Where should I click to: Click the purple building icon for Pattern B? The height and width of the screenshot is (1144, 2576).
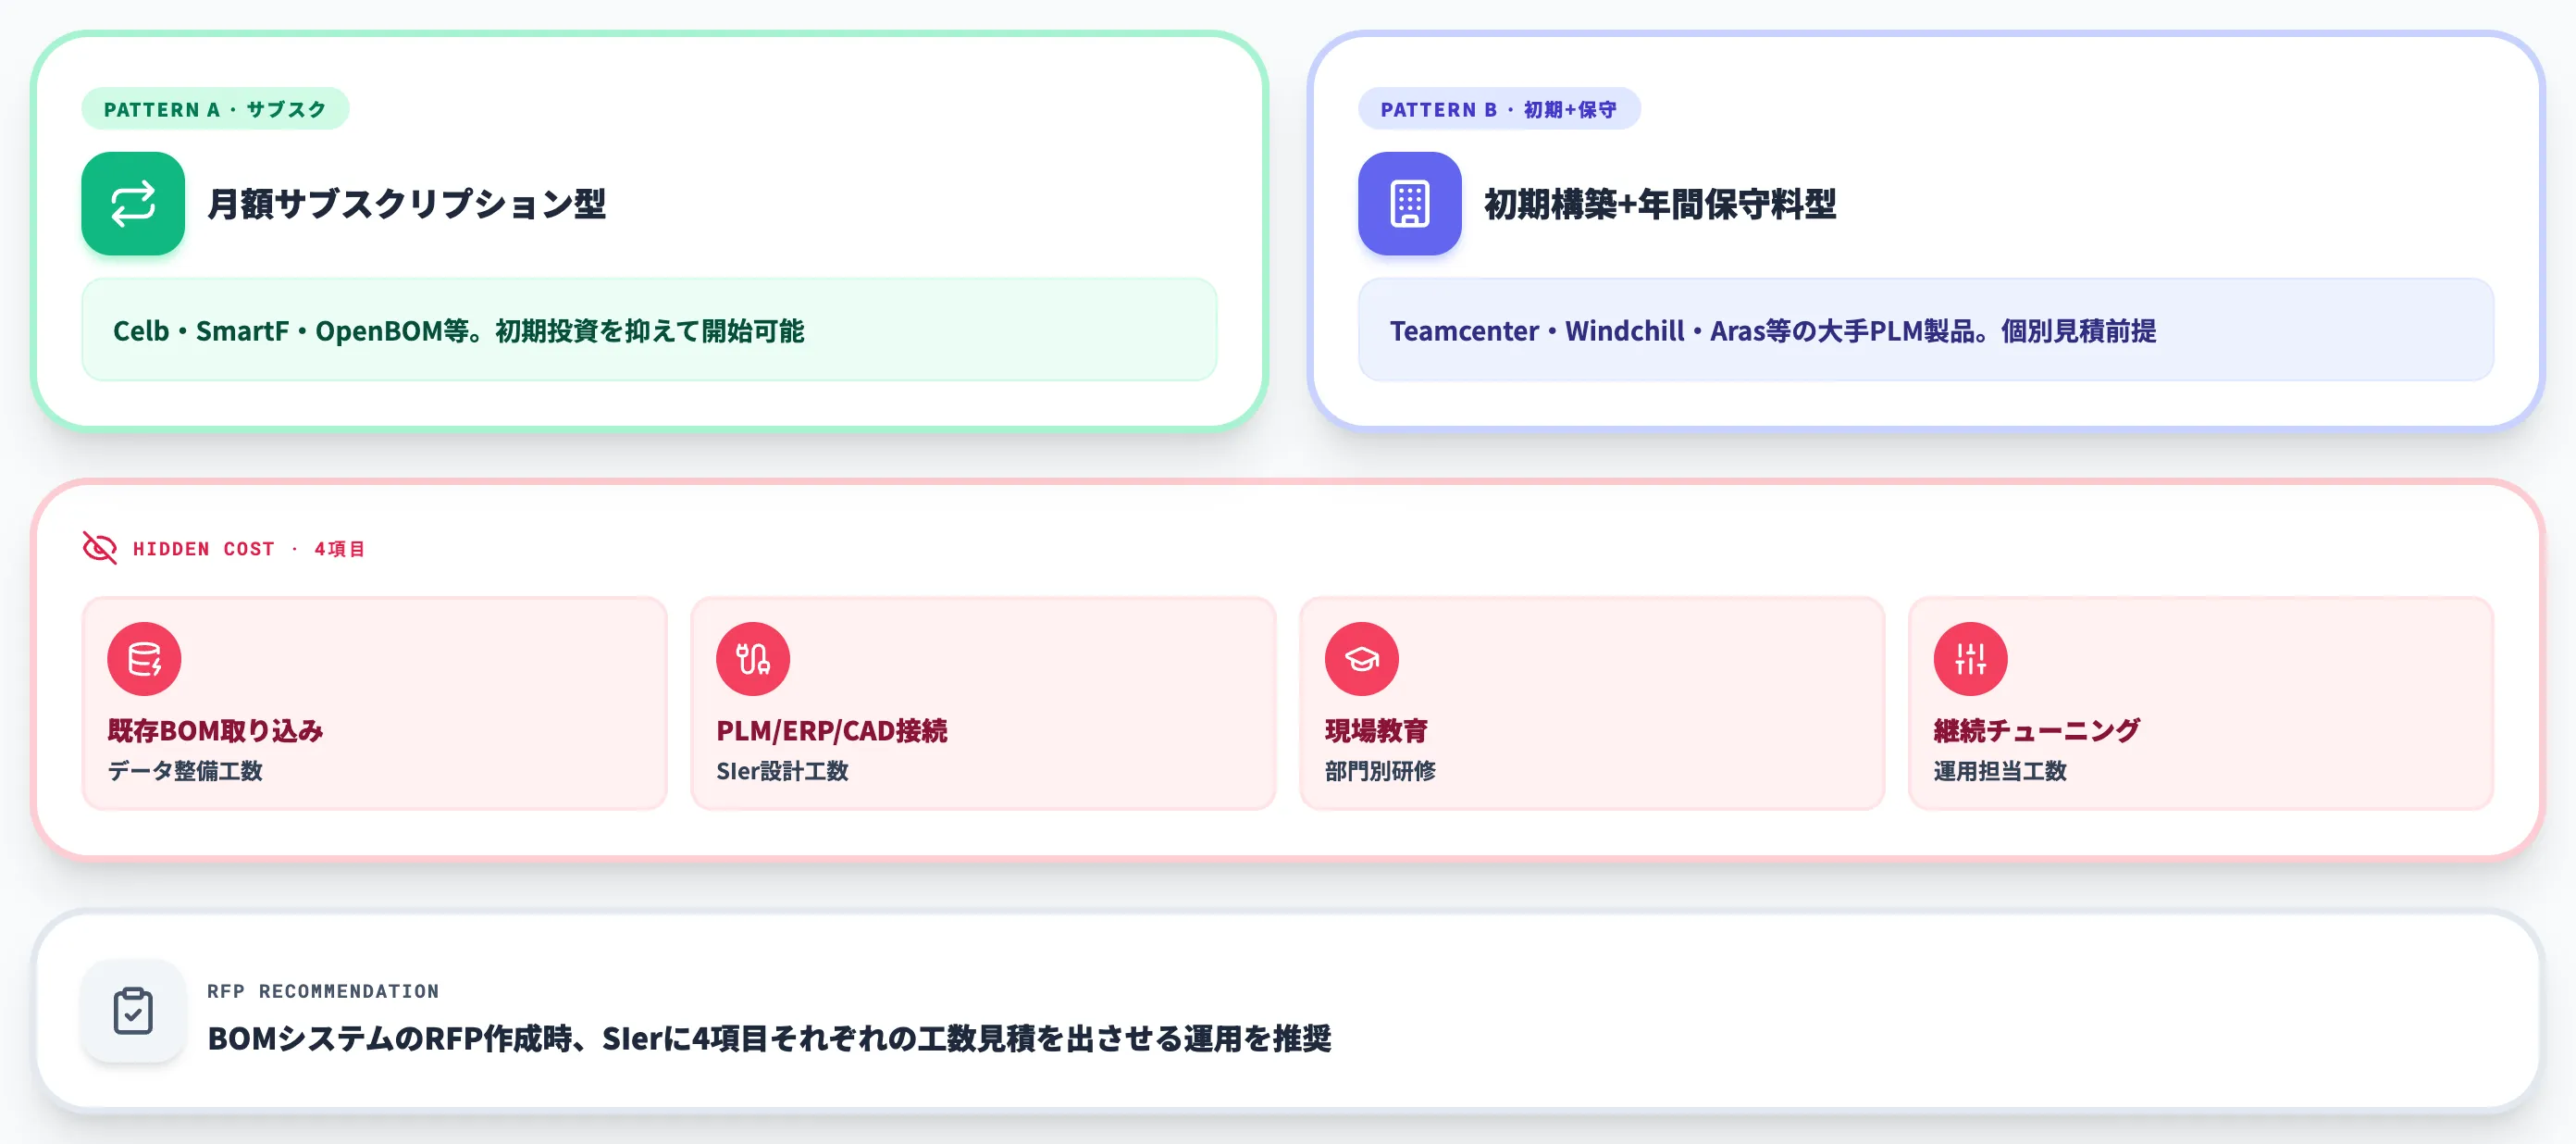pyautogui.click(x=1409, y=204)
